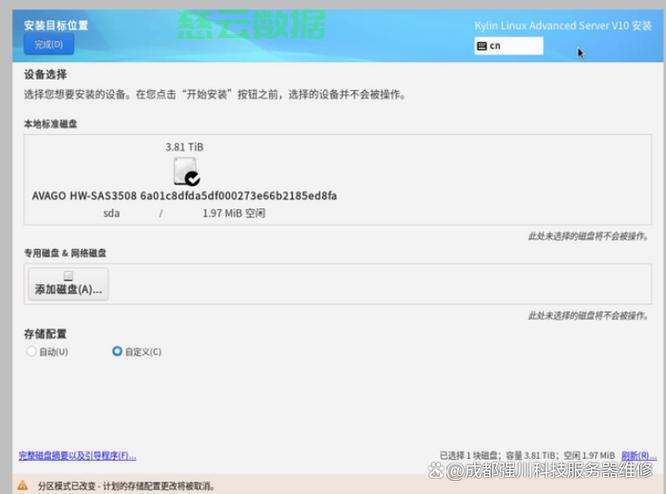Click the 设备选择 heading

coord(45,75)
